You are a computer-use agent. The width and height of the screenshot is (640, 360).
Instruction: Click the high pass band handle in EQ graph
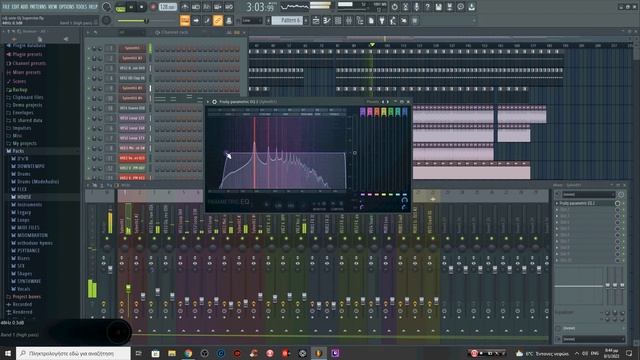pyautogui.click(x=226, y=153)
